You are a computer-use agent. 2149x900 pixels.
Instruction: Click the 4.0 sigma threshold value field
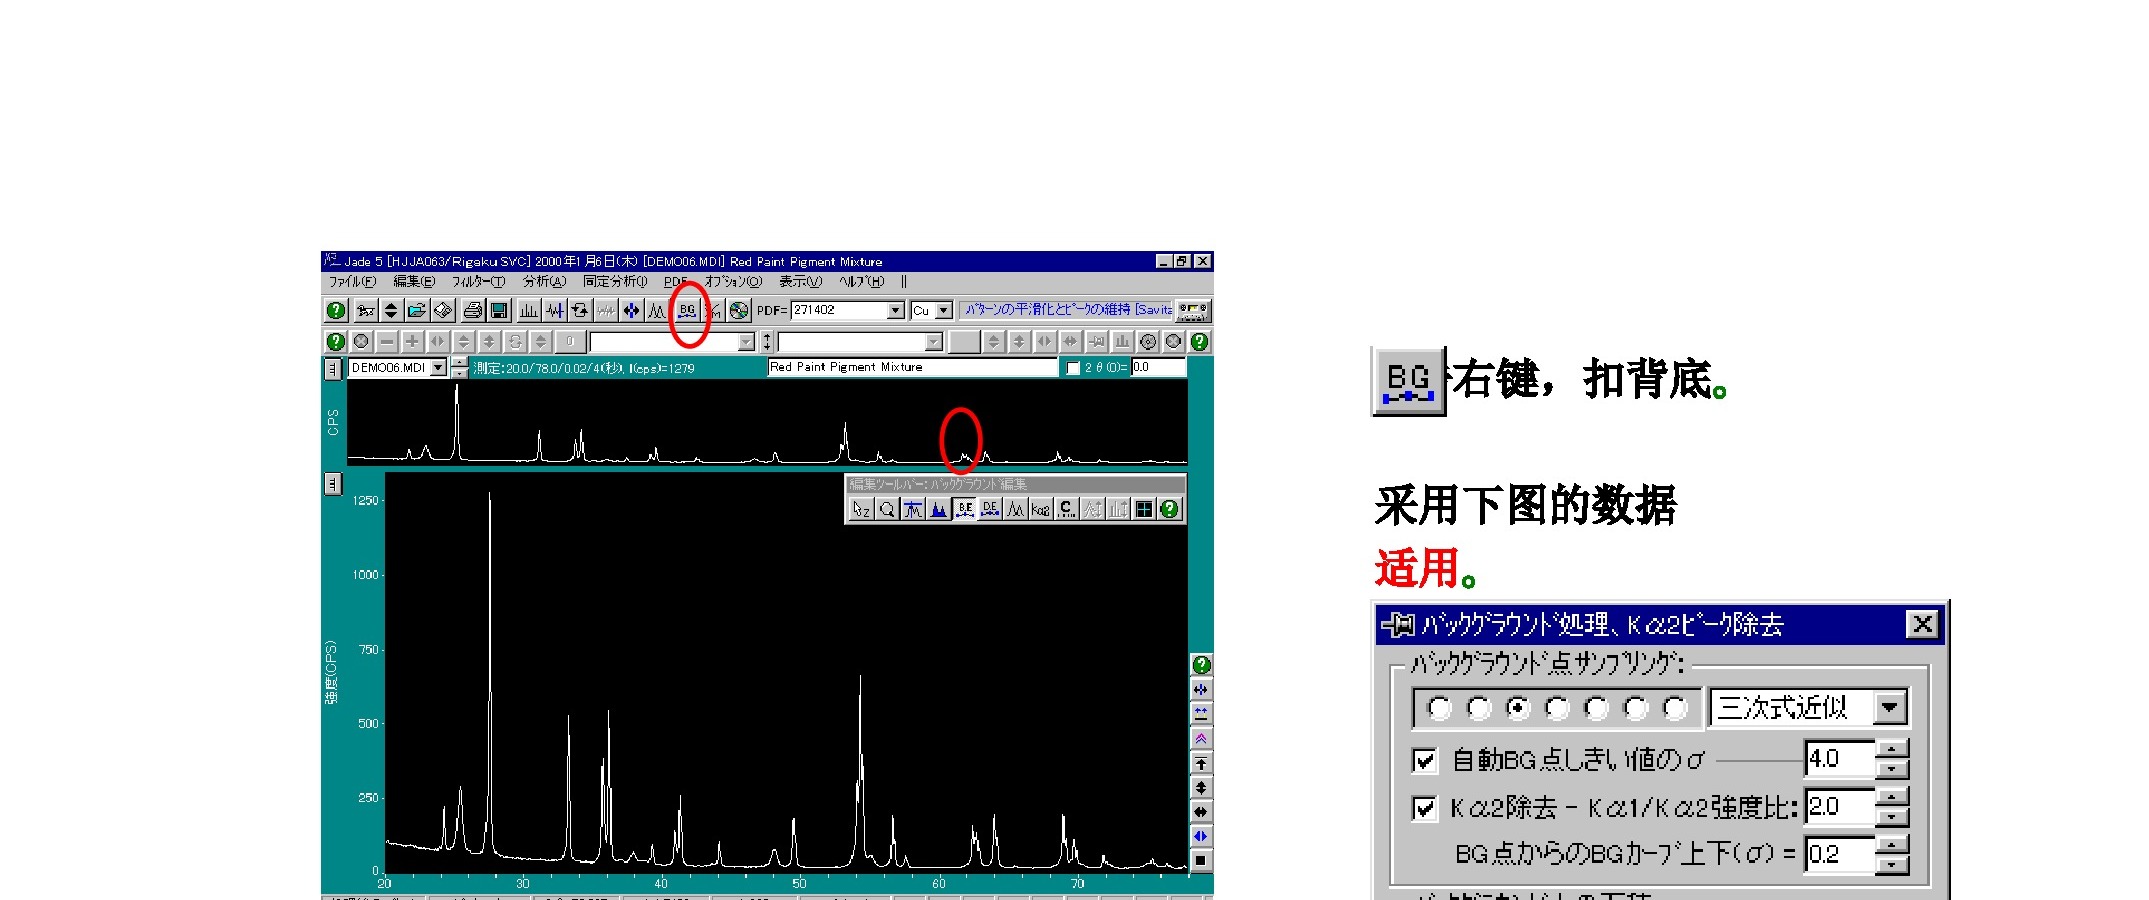[x=1840, y=759]
